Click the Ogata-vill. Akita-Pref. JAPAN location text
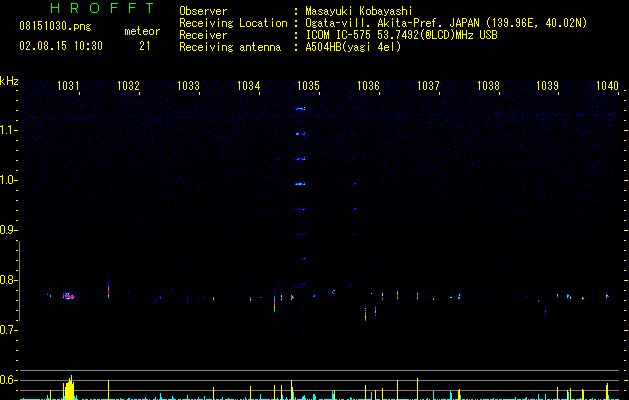Image resolution: width=629 pixels, height=400 pixels. (446, 23)
